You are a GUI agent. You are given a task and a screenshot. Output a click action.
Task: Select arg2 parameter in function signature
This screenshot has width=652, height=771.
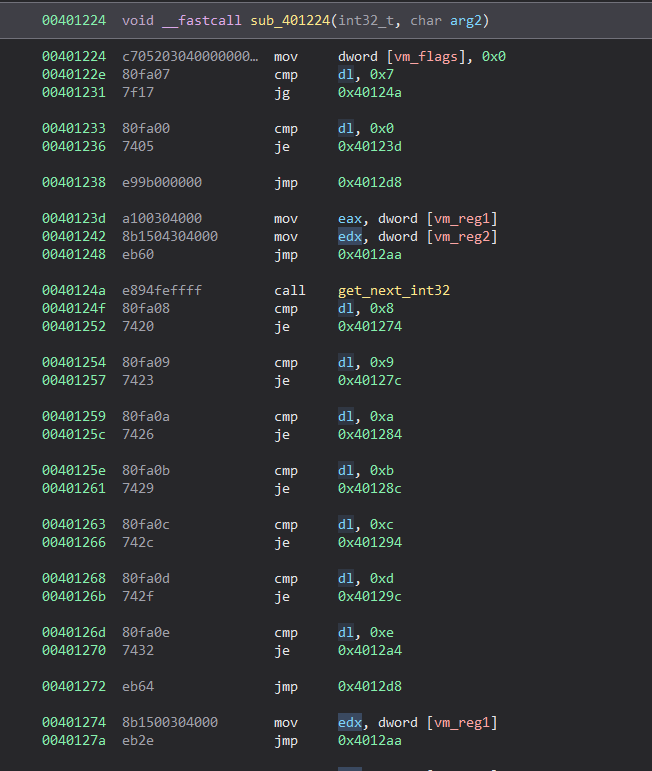pyautogui.click(x=441, y=20)
